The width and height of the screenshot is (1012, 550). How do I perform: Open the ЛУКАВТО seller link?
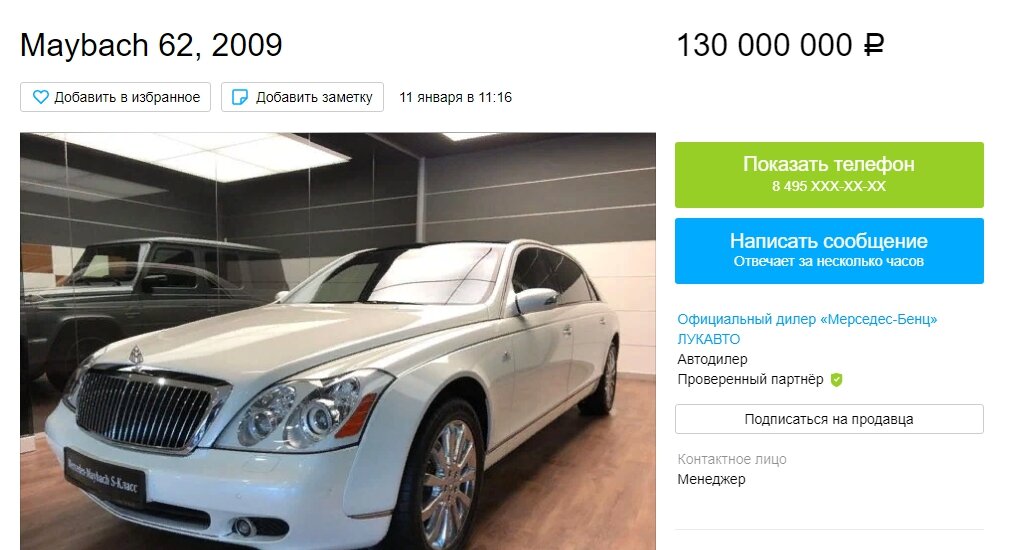click(x=709, y=339)
